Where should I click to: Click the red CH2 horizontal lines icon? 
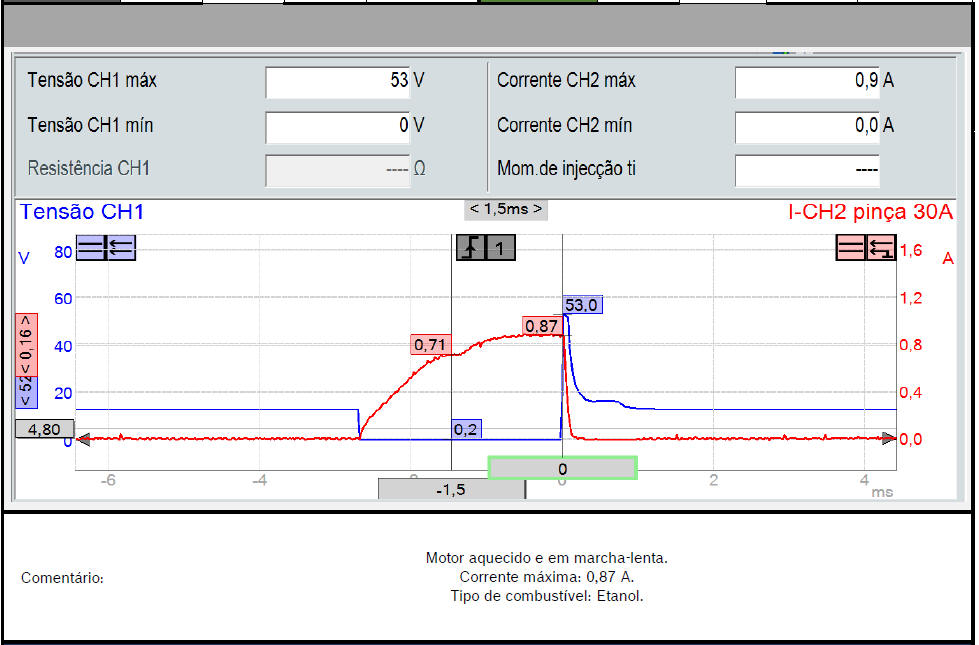[850, 248]
